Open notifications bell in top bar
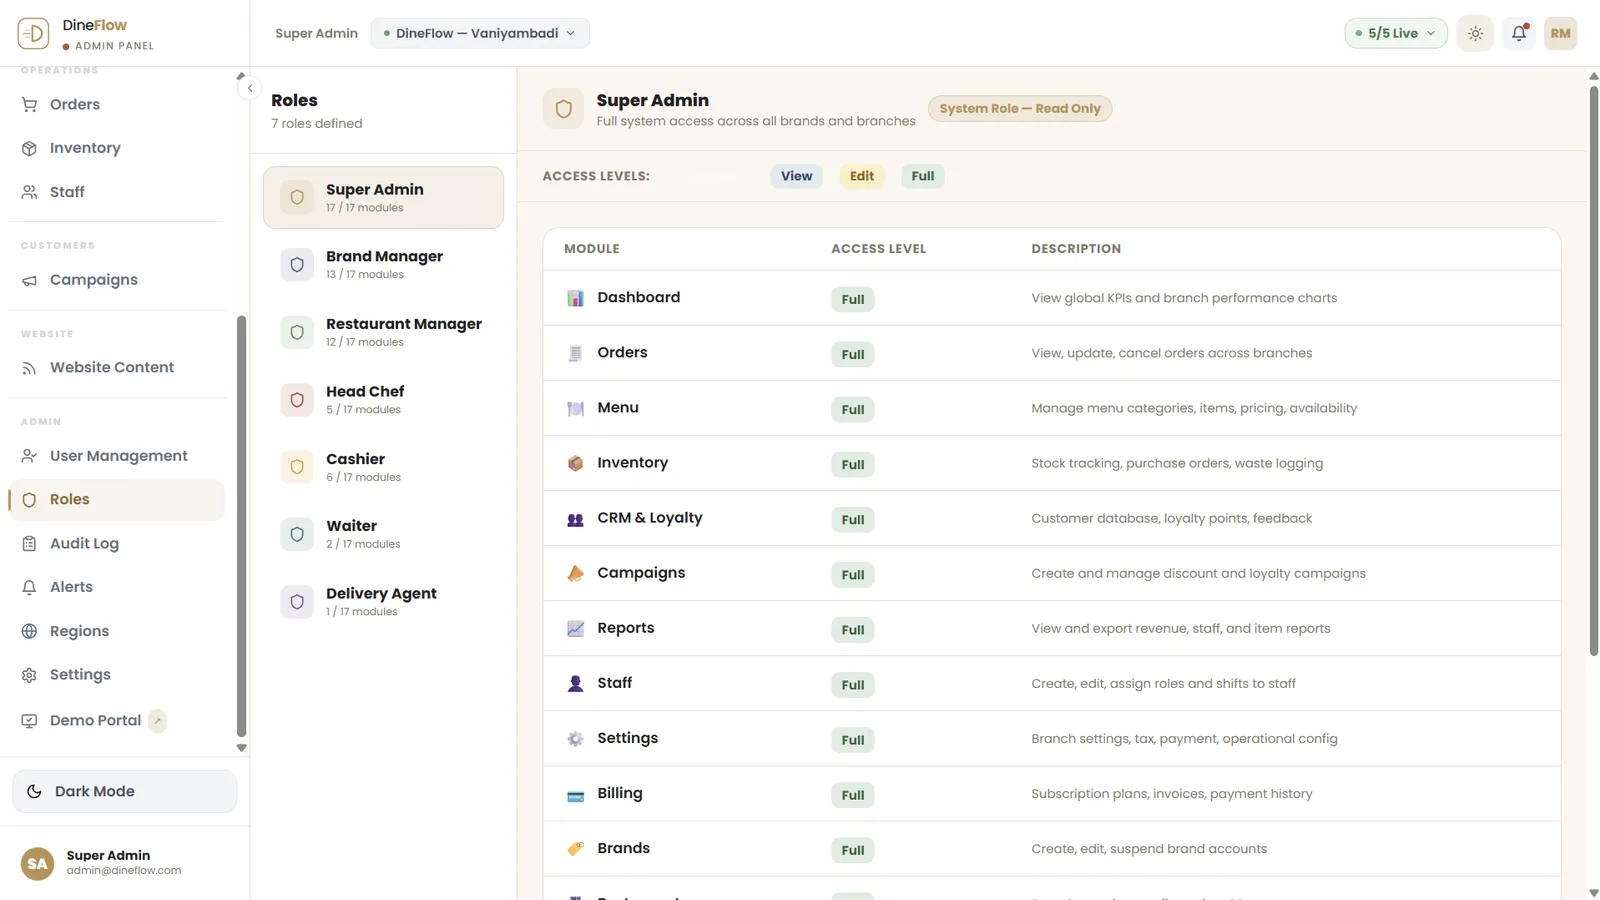Screen dimensions: 1600x900 [x=1519, y=33]
